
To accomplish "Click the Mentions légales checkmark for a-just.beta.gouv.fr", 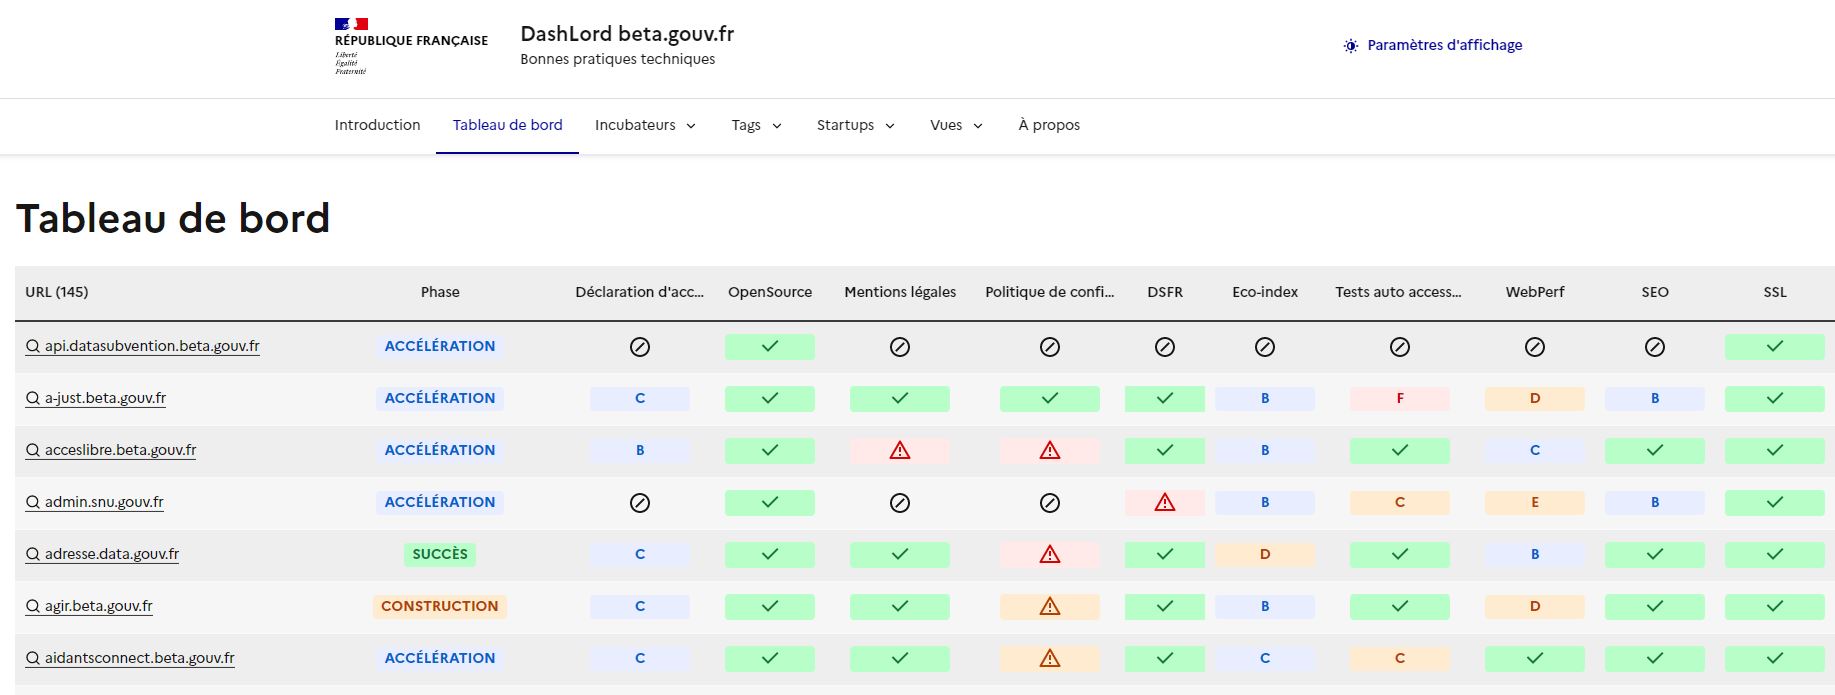I will click(900, 399).
